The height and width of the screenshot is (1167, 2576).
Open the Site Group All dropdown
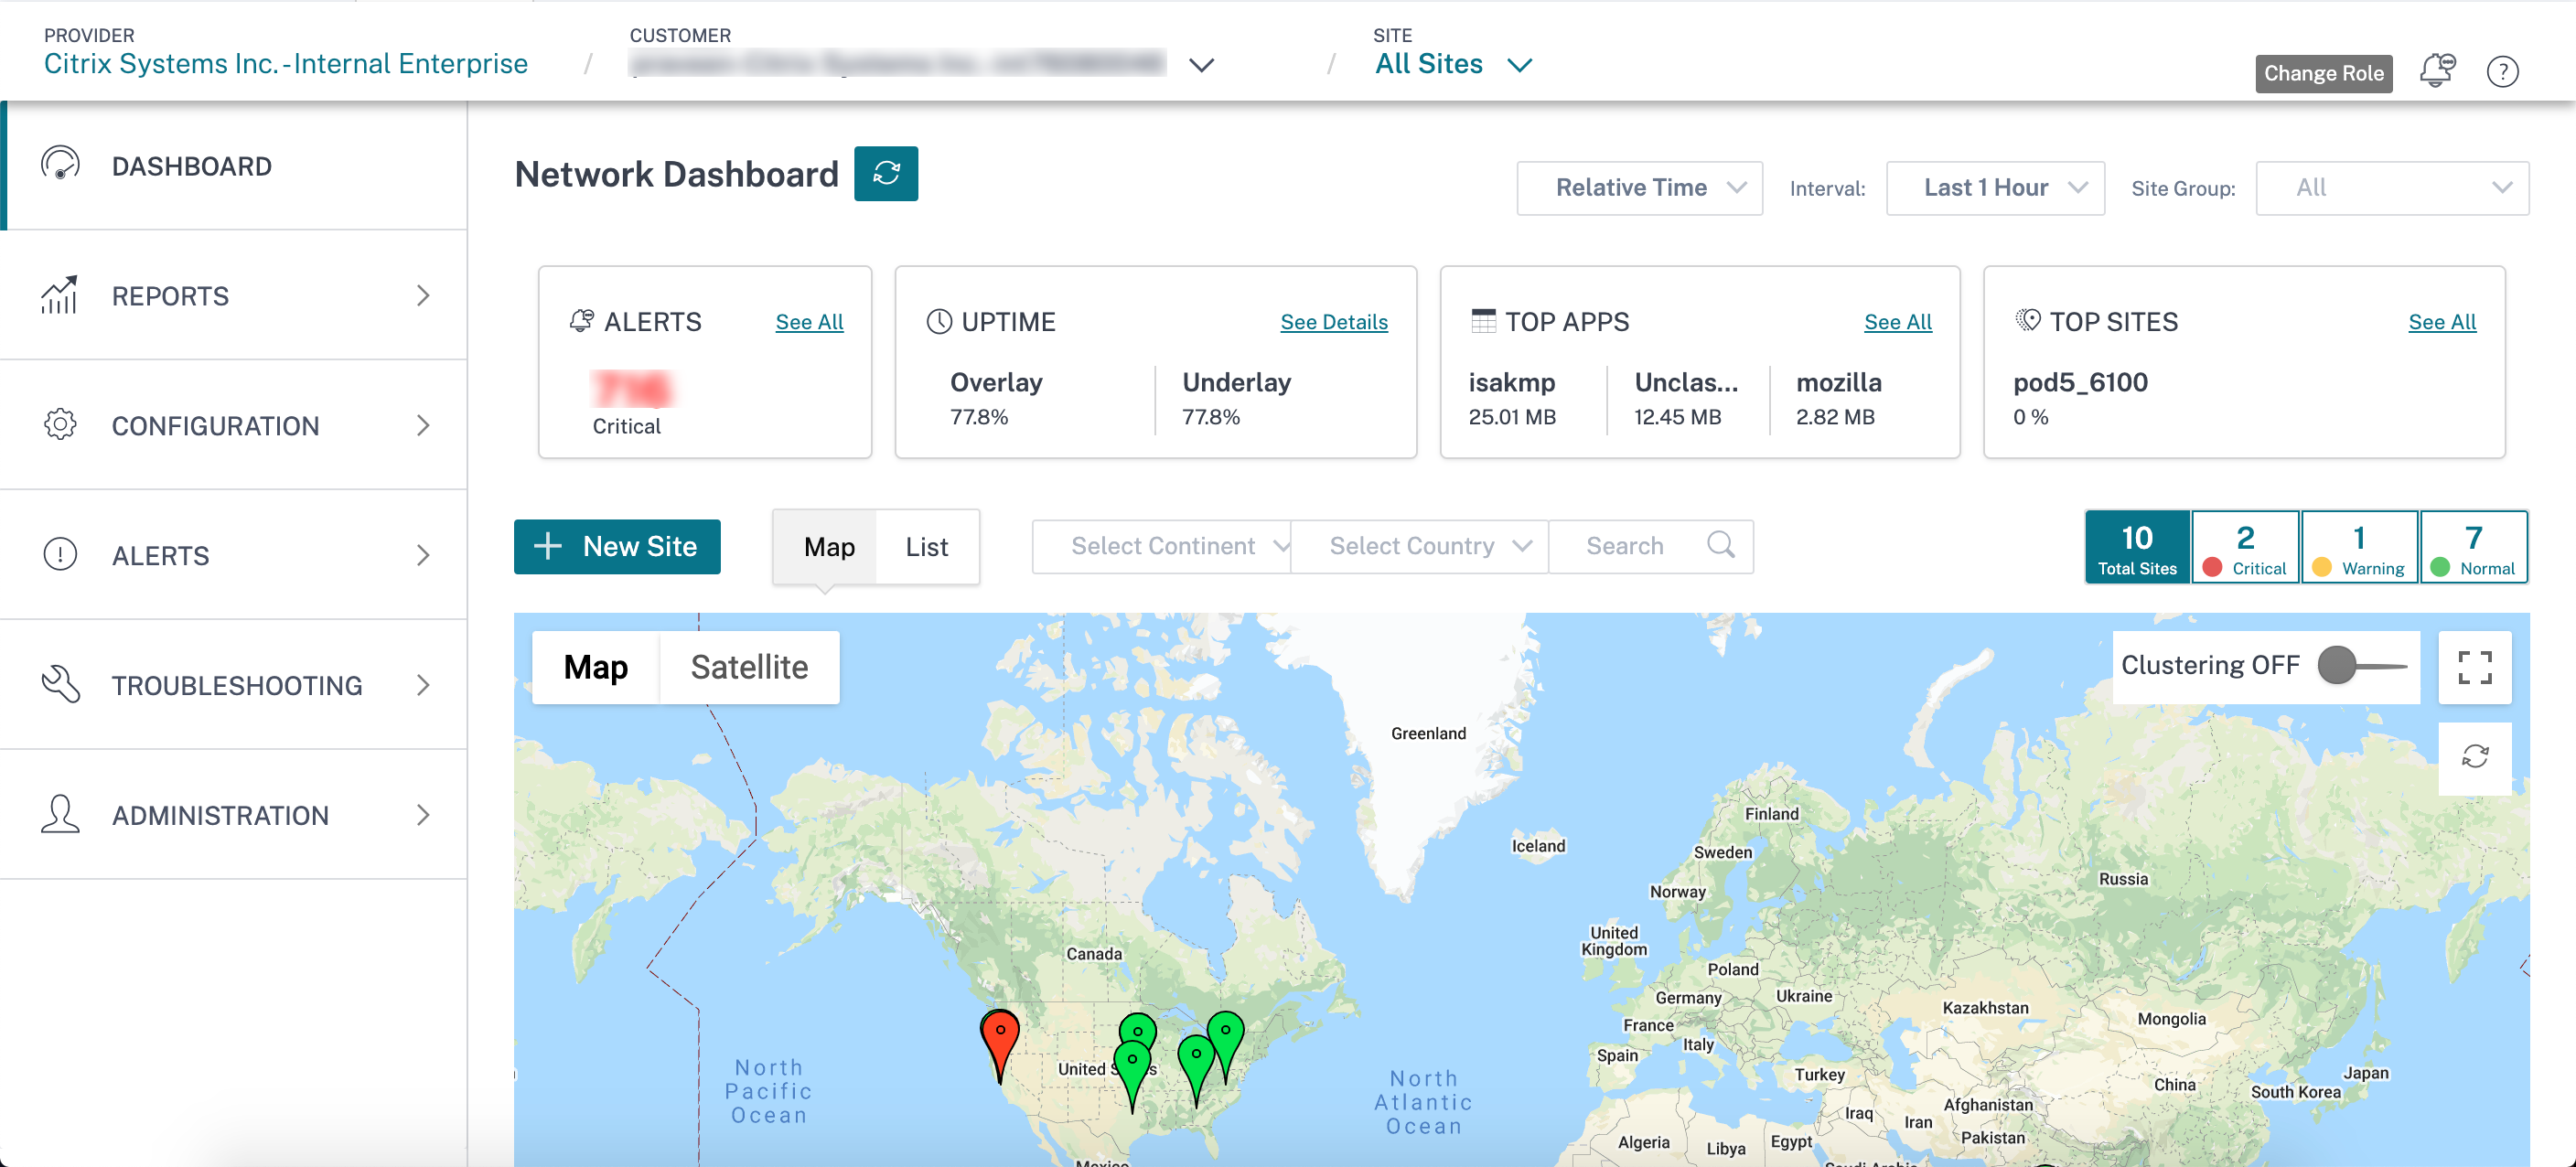[2392, 188]
